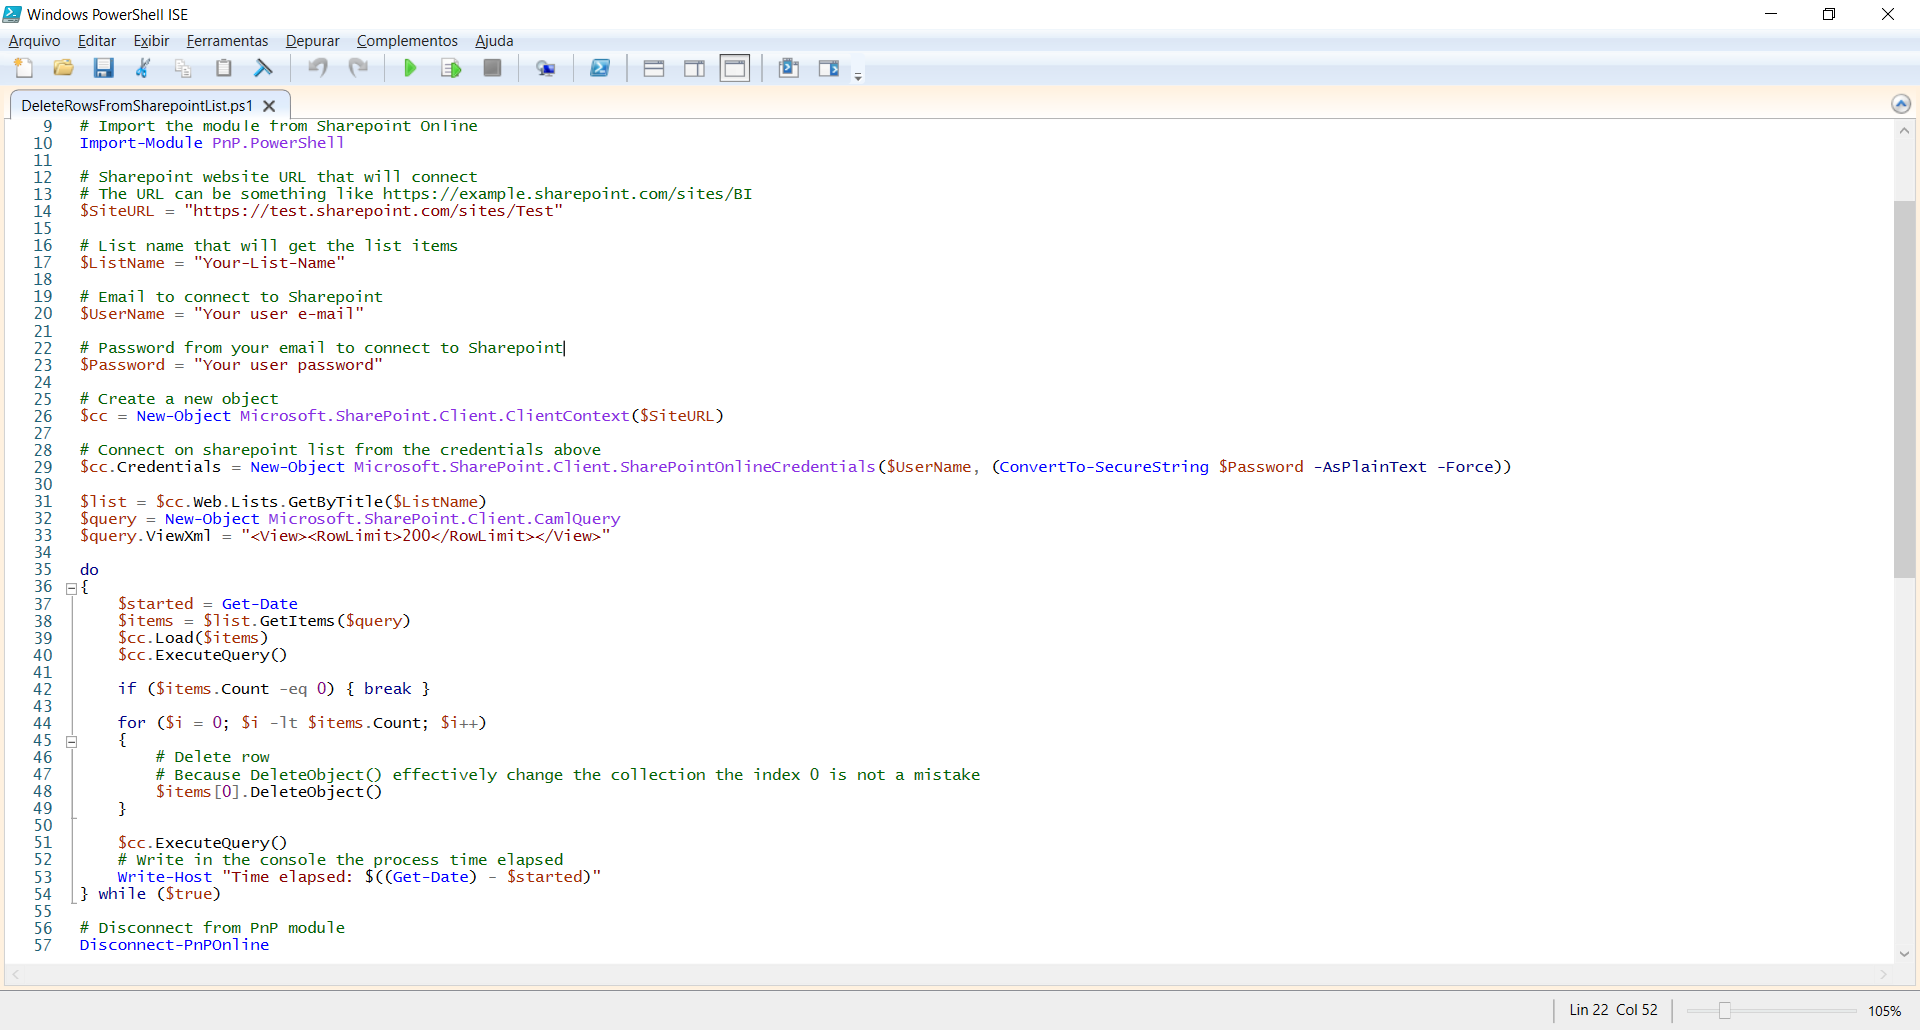
Task: Launch PowerShell.exe from the toolbar
Action: point(601,68)
